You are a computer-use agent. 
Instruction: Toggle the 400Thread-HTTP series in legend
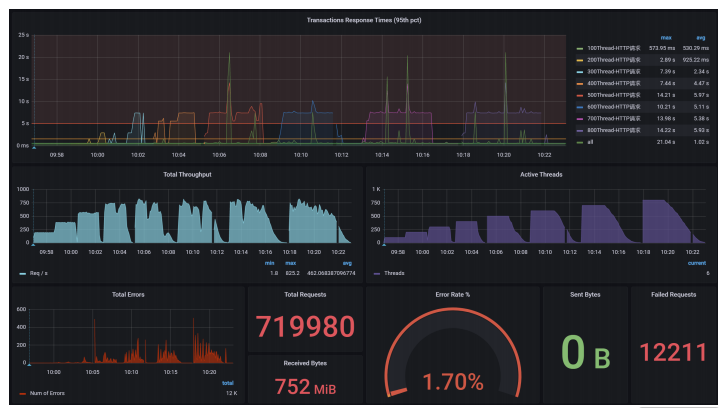pyautogui.click(x=613, y=83)
